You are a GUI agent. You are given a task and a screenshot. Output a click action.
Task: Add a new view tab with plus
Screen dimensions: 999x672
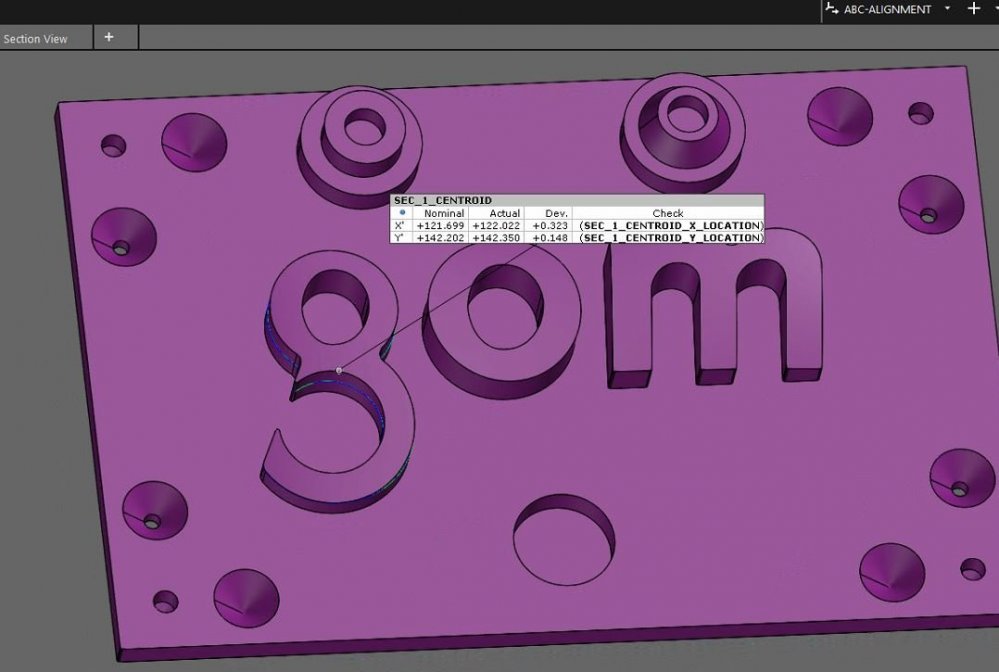click(109, 37)
